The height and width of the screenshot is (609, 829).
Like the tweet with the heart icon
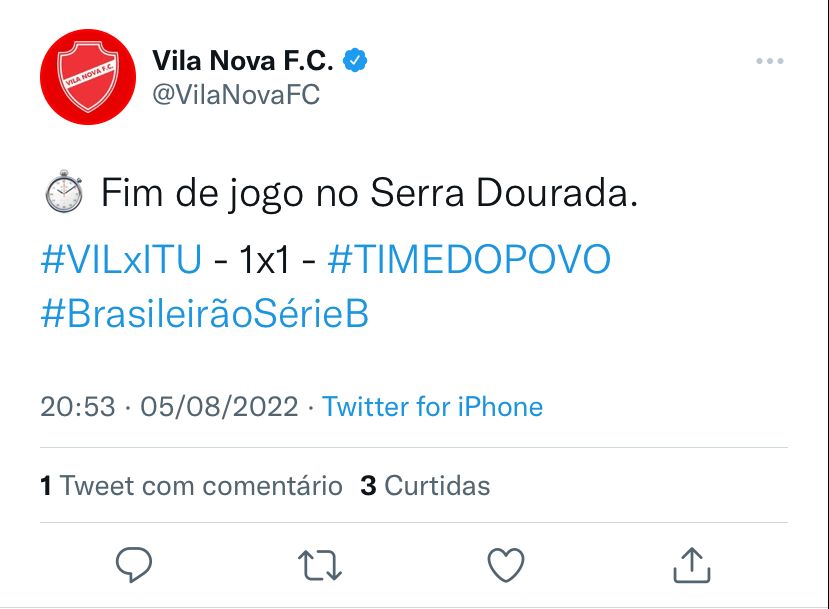505,564
